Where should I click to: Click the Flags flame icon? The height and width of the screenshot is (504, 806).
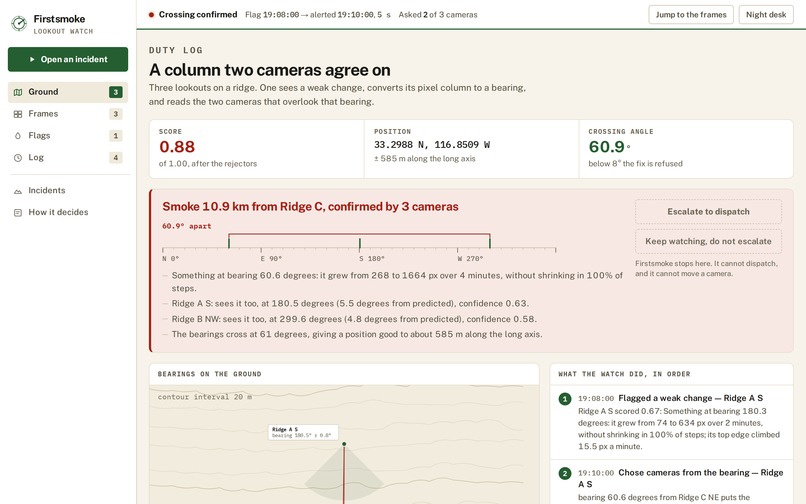18,136
